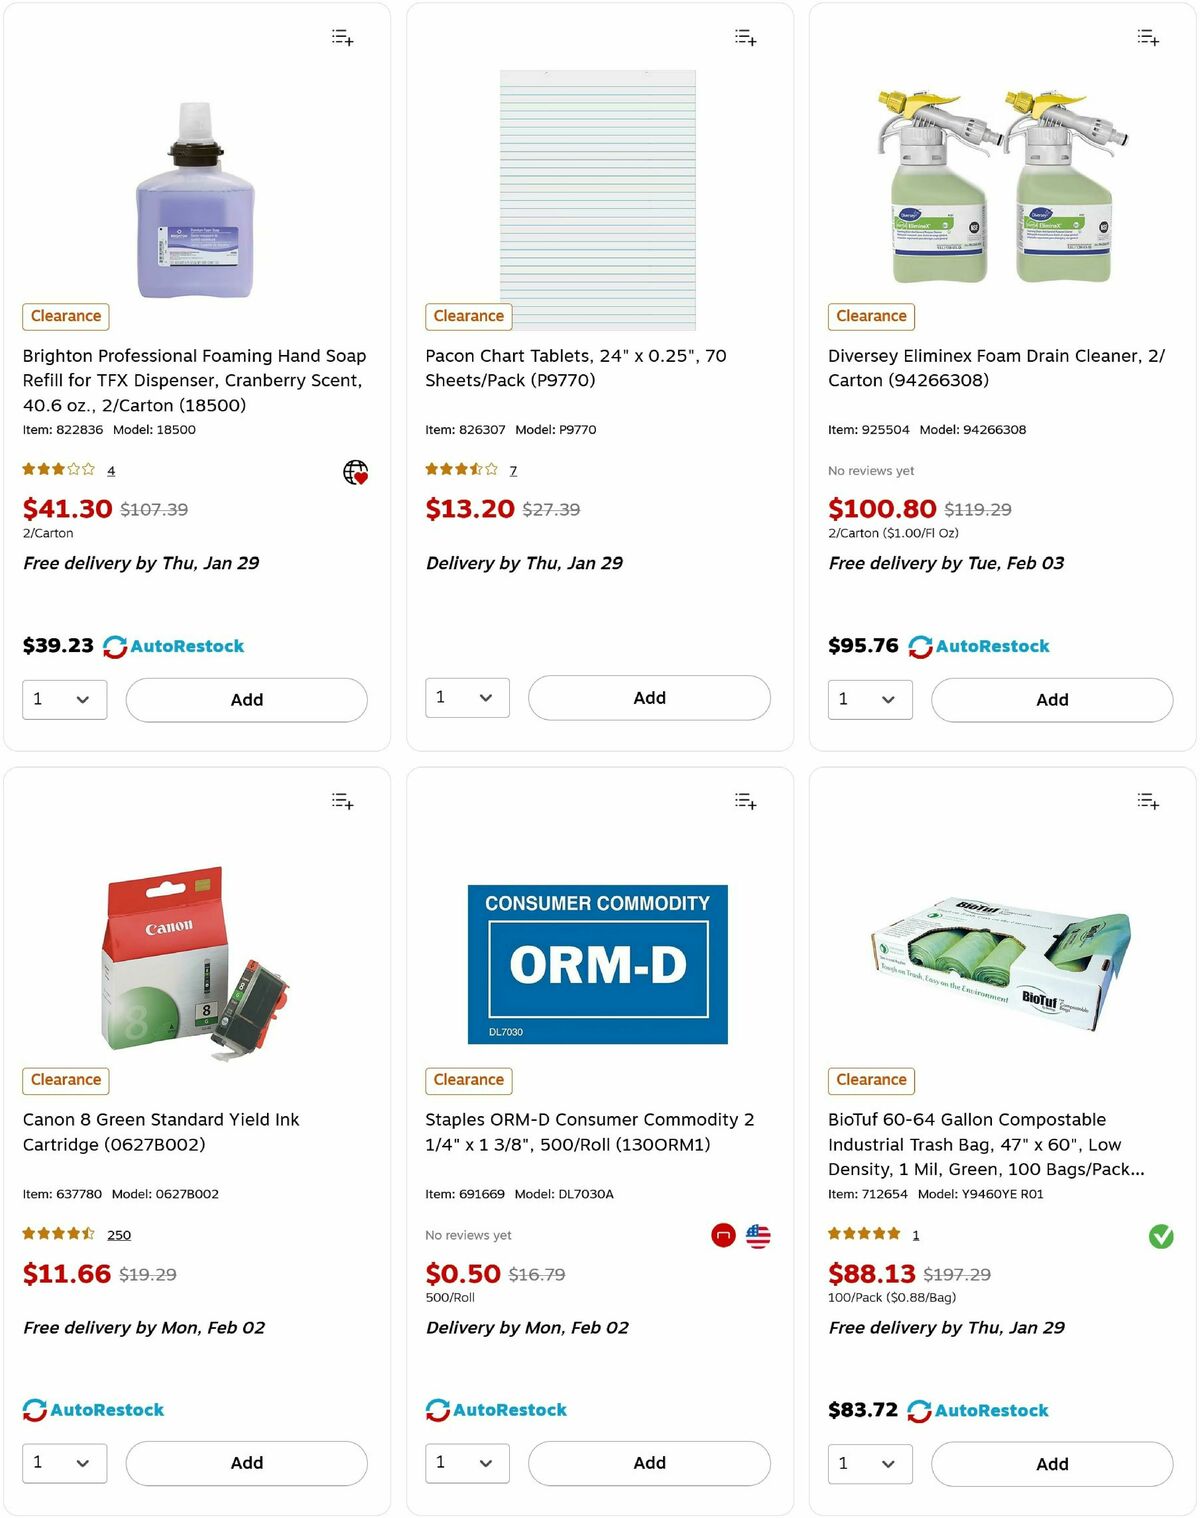Open quantity dropdown for Pacon Chart Tablets

click(467, 697)
